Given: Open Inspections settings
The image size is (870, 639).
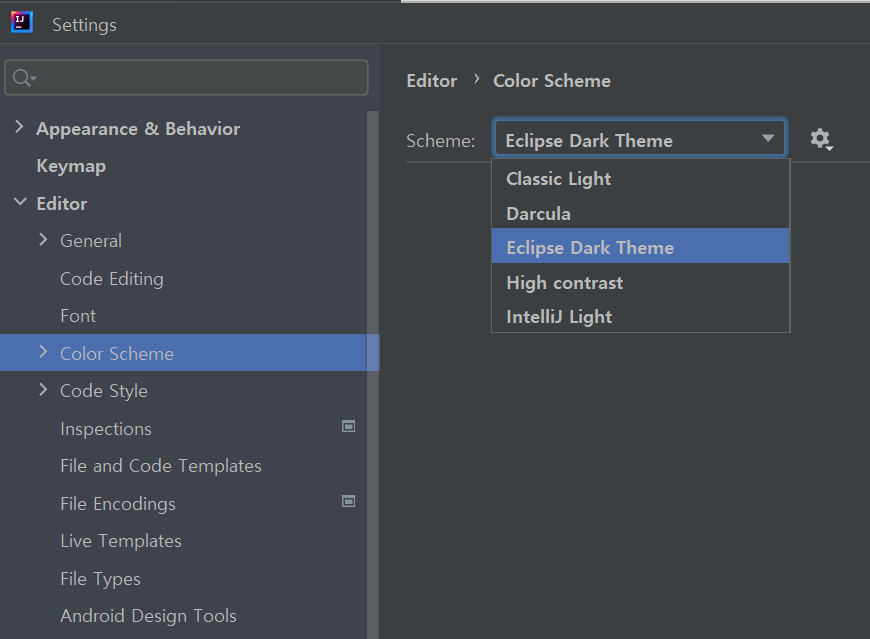Looking at the screenshot, I should (105, 429).
